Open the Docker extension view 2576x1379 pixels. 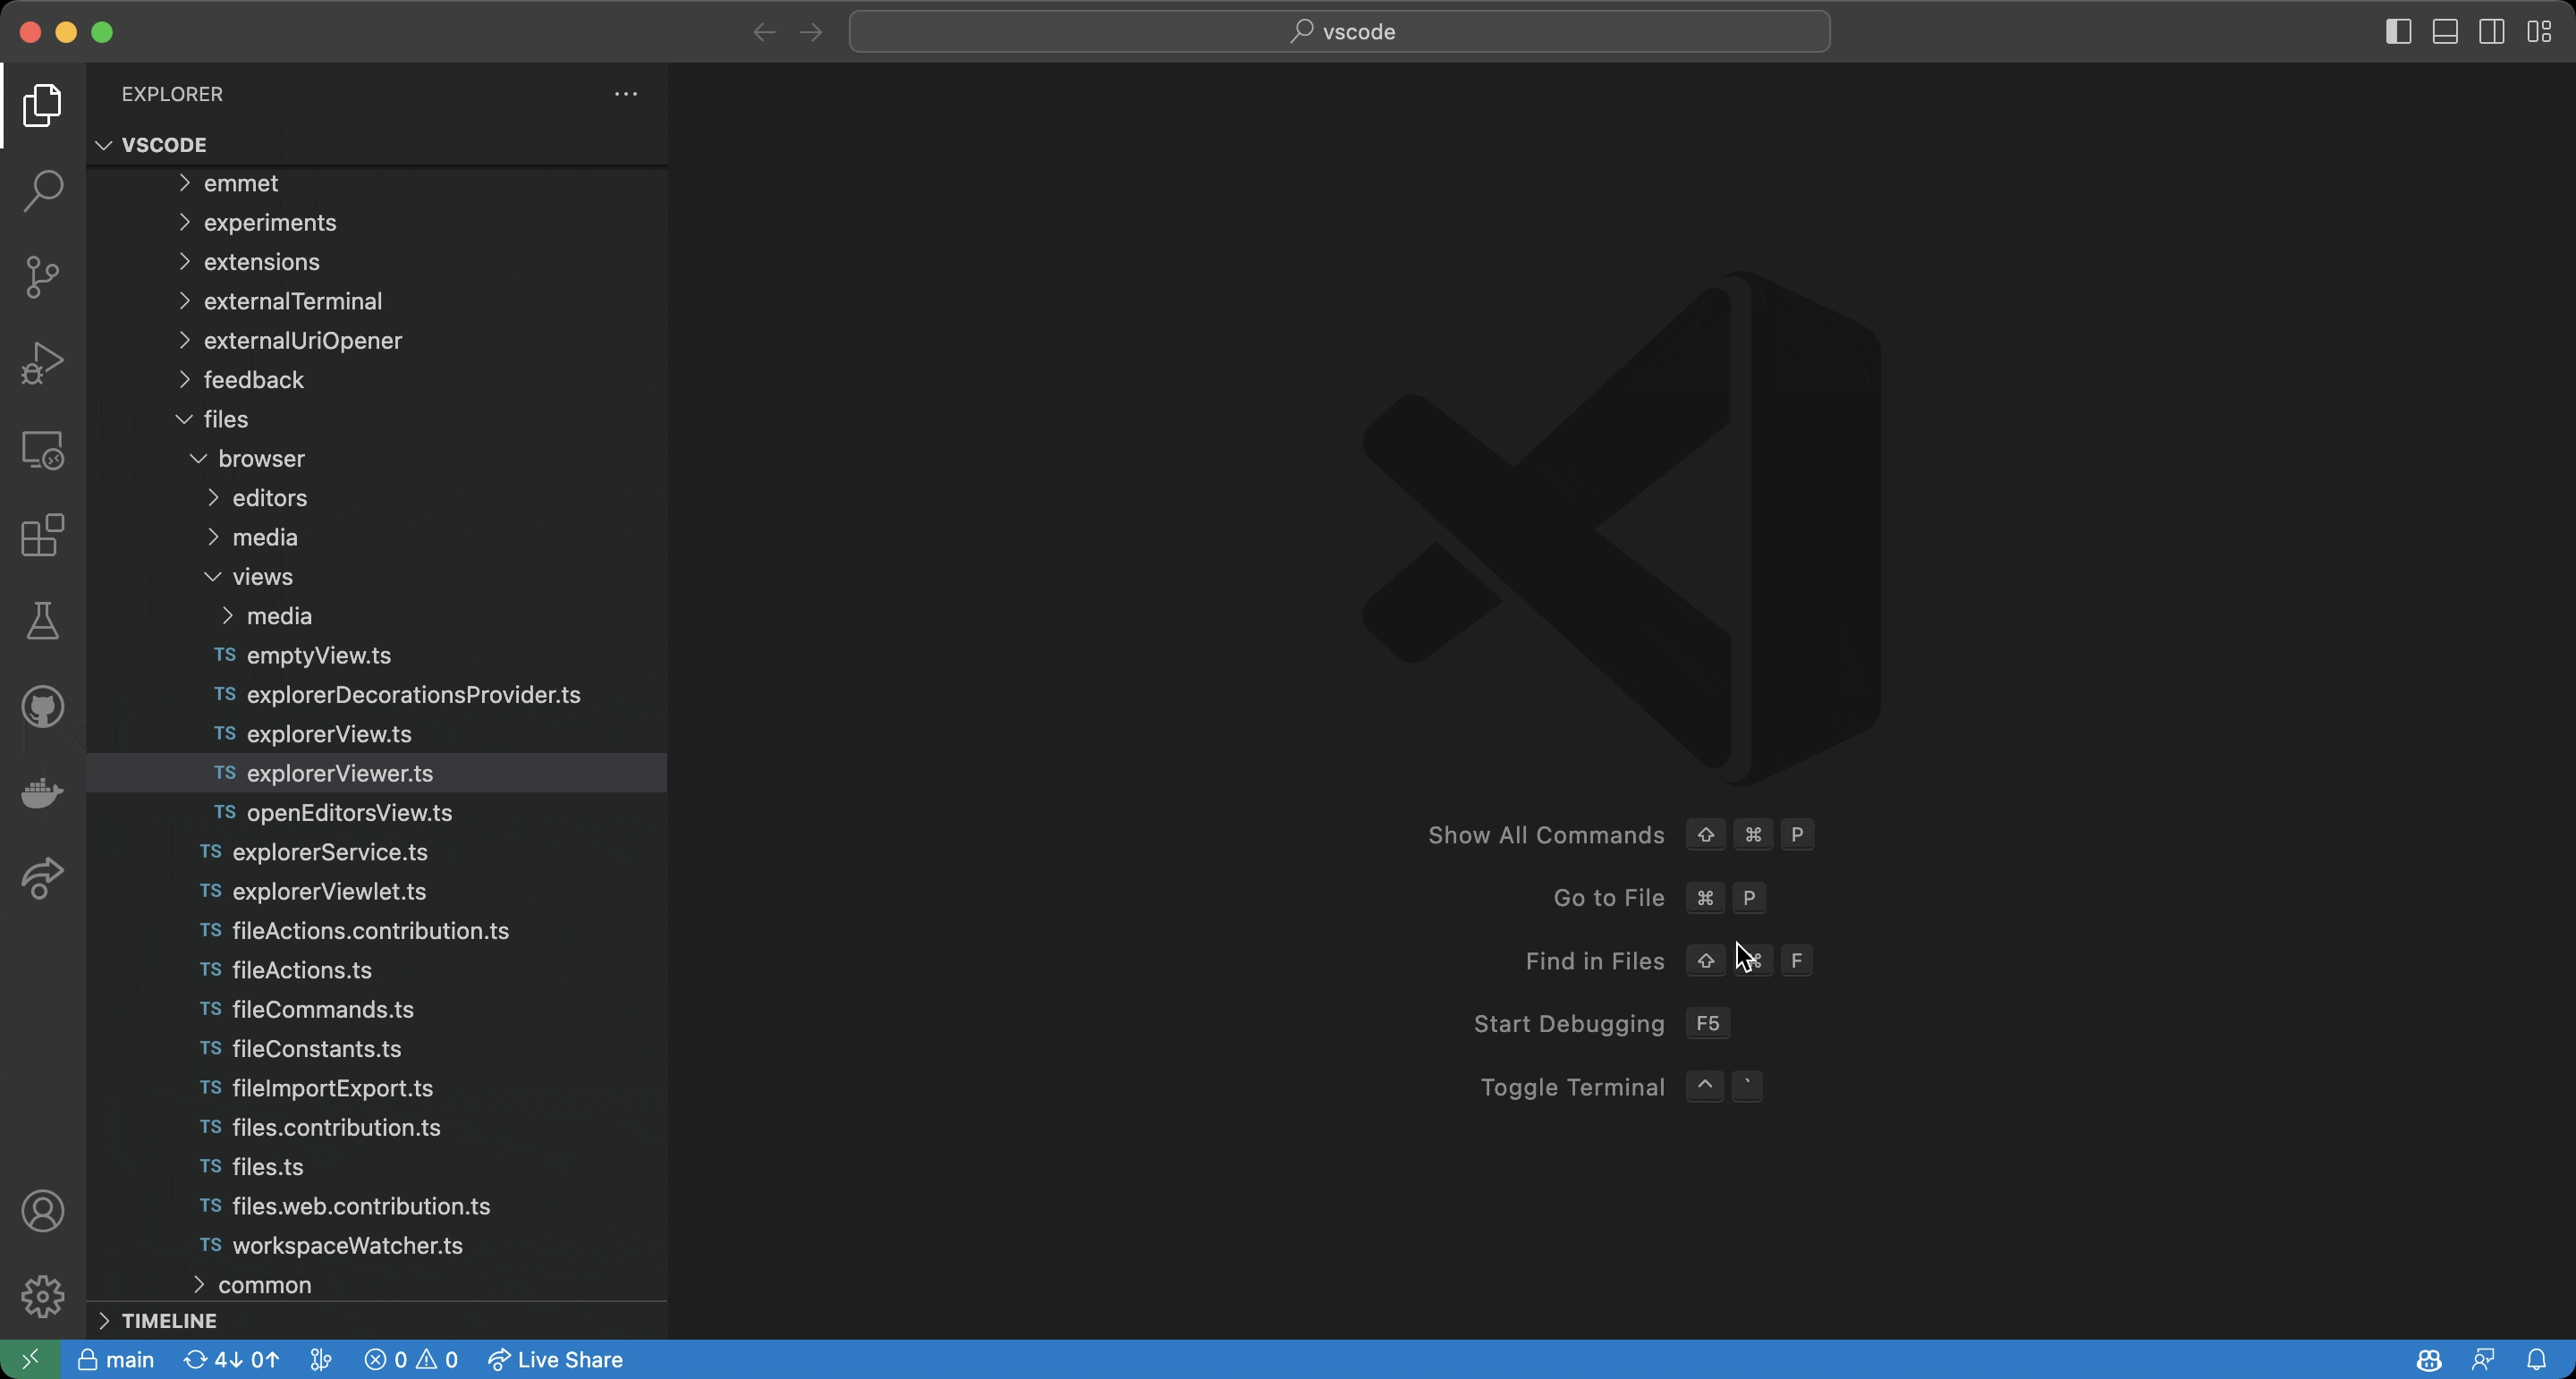click(x=42, y=793)
